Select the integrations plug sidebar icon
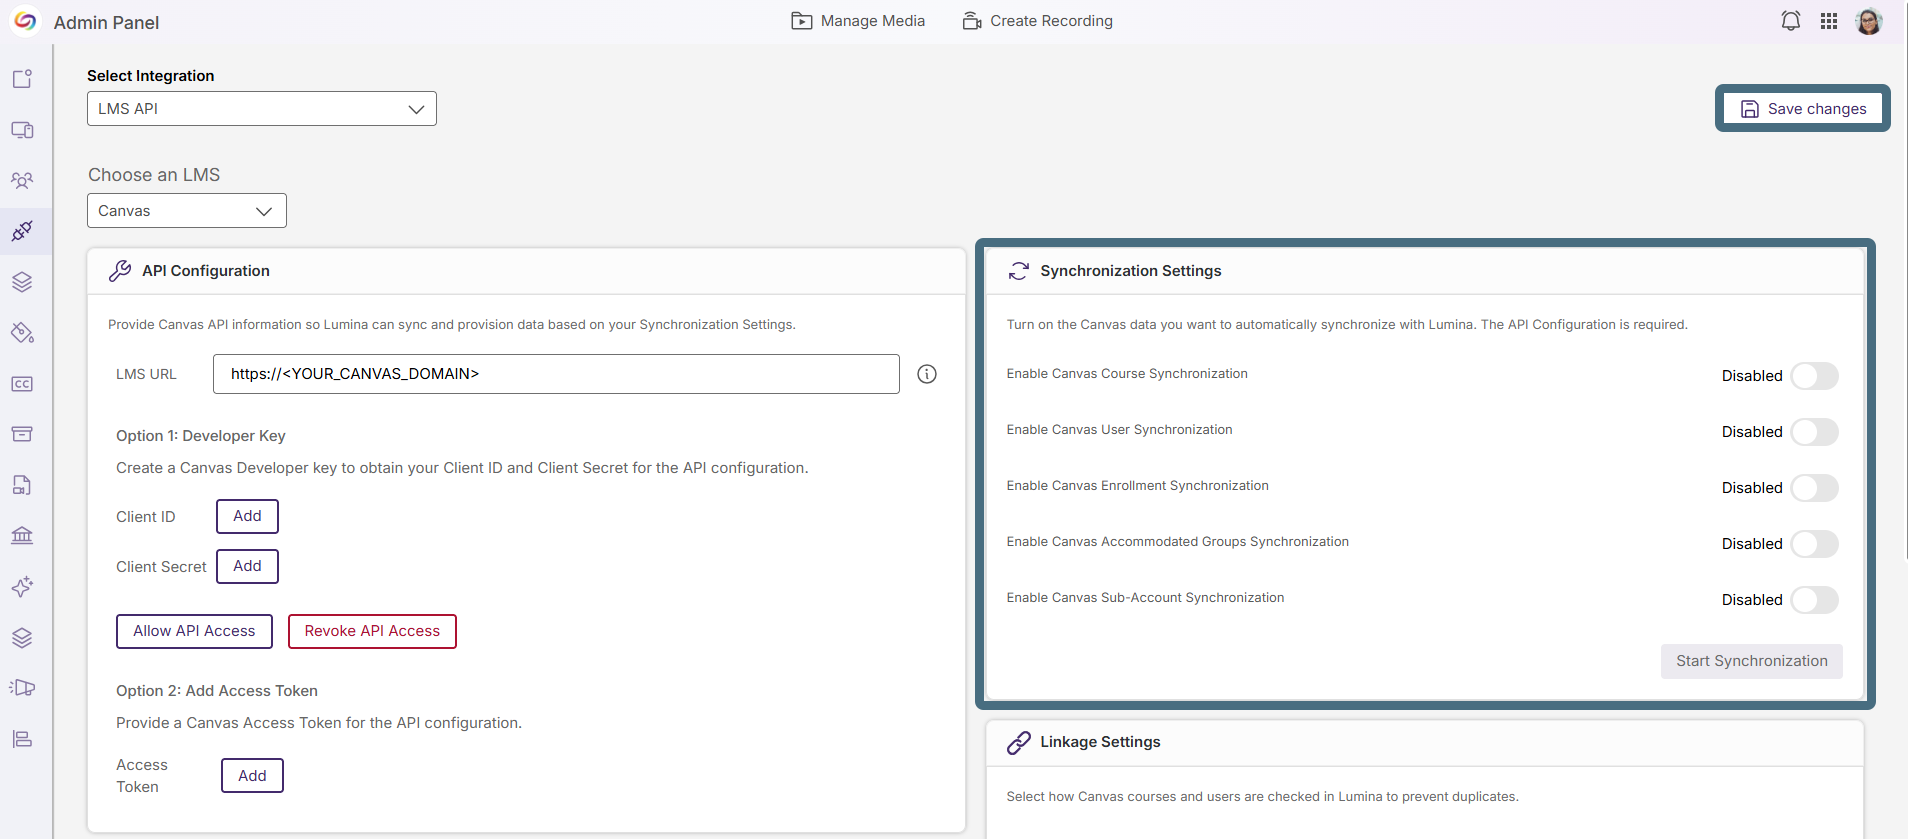 click(22, 231)
